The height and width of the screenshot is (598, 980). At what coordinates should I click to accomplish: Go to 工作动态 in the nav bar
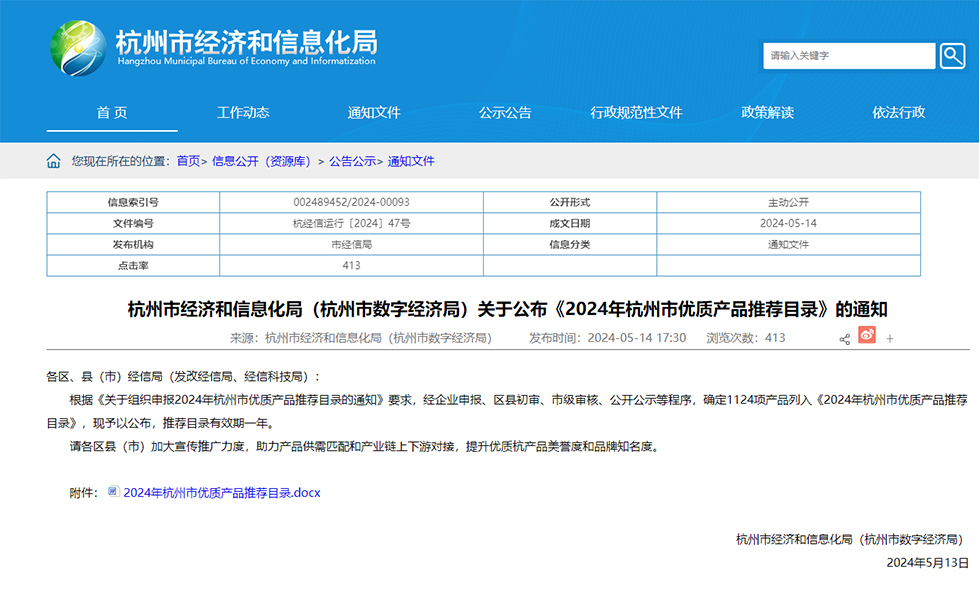tap(243, 113)
